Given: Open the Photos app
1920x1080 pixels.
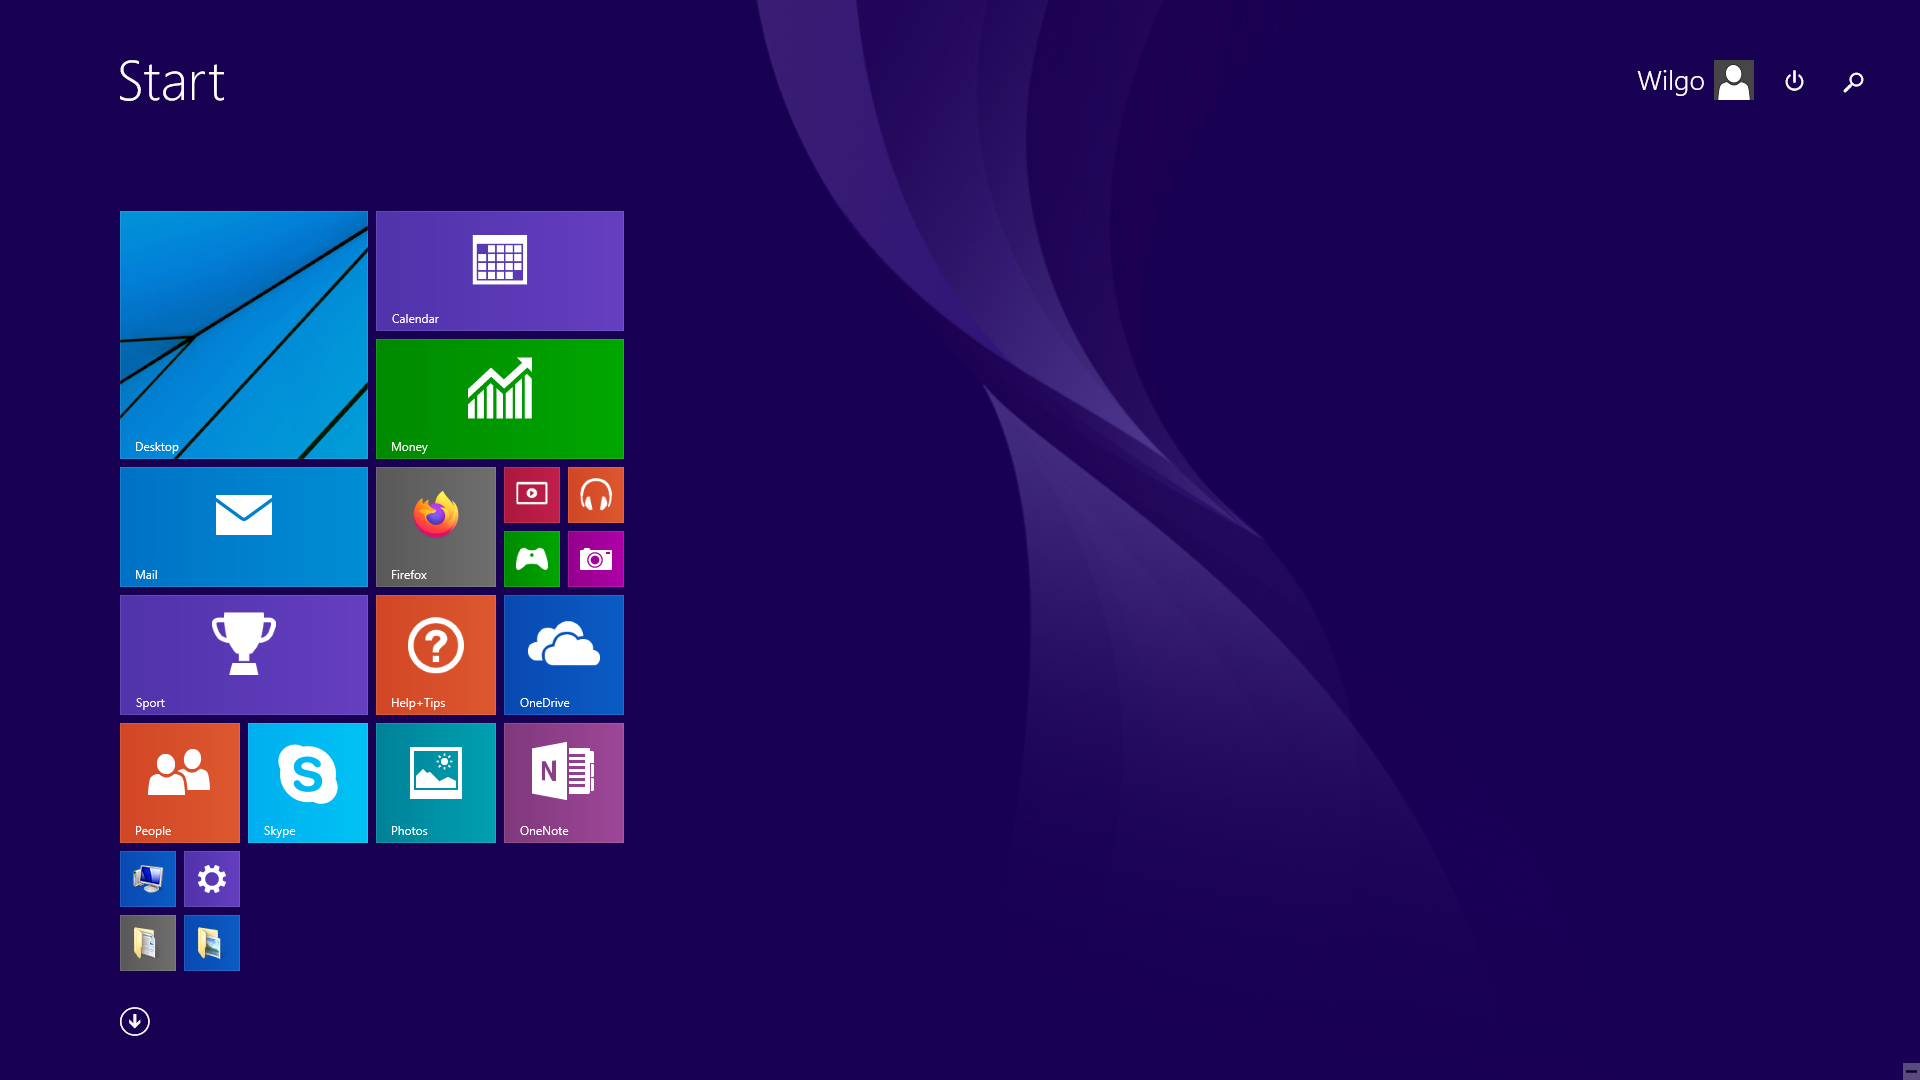Looking at the screenshot, I should click(x=435, y=782).
